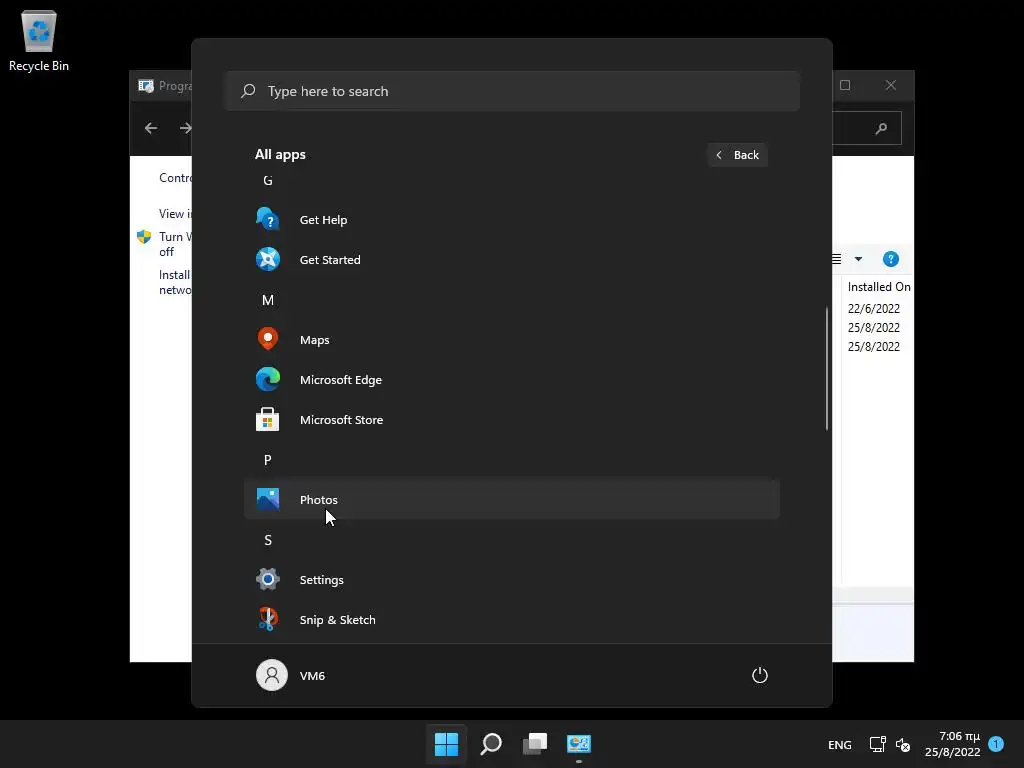
Task: Click Install from network link
Action: 175,282
